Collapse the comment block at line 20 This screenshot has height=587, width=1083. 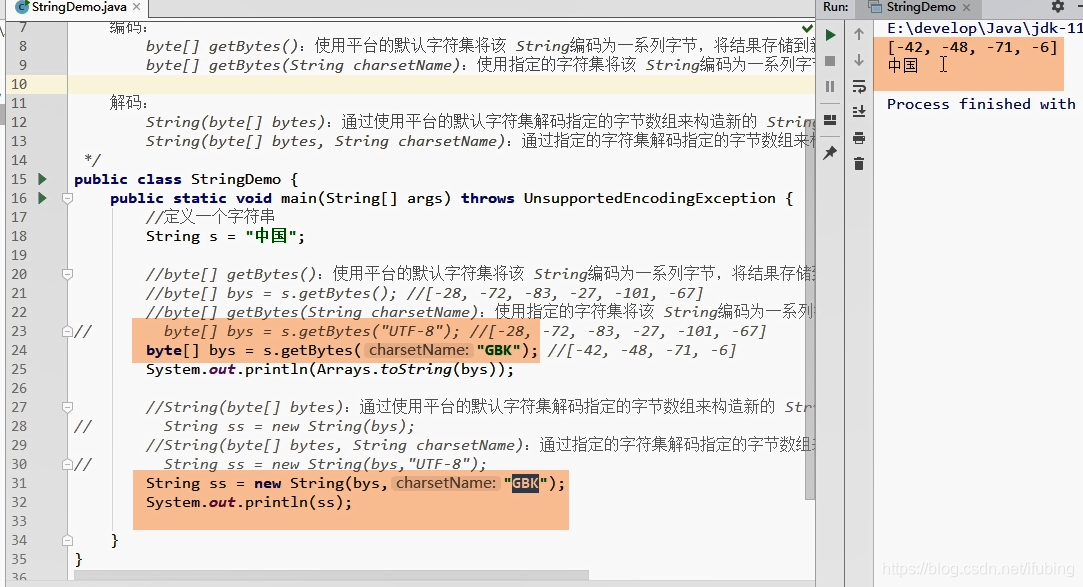[67, 274]
